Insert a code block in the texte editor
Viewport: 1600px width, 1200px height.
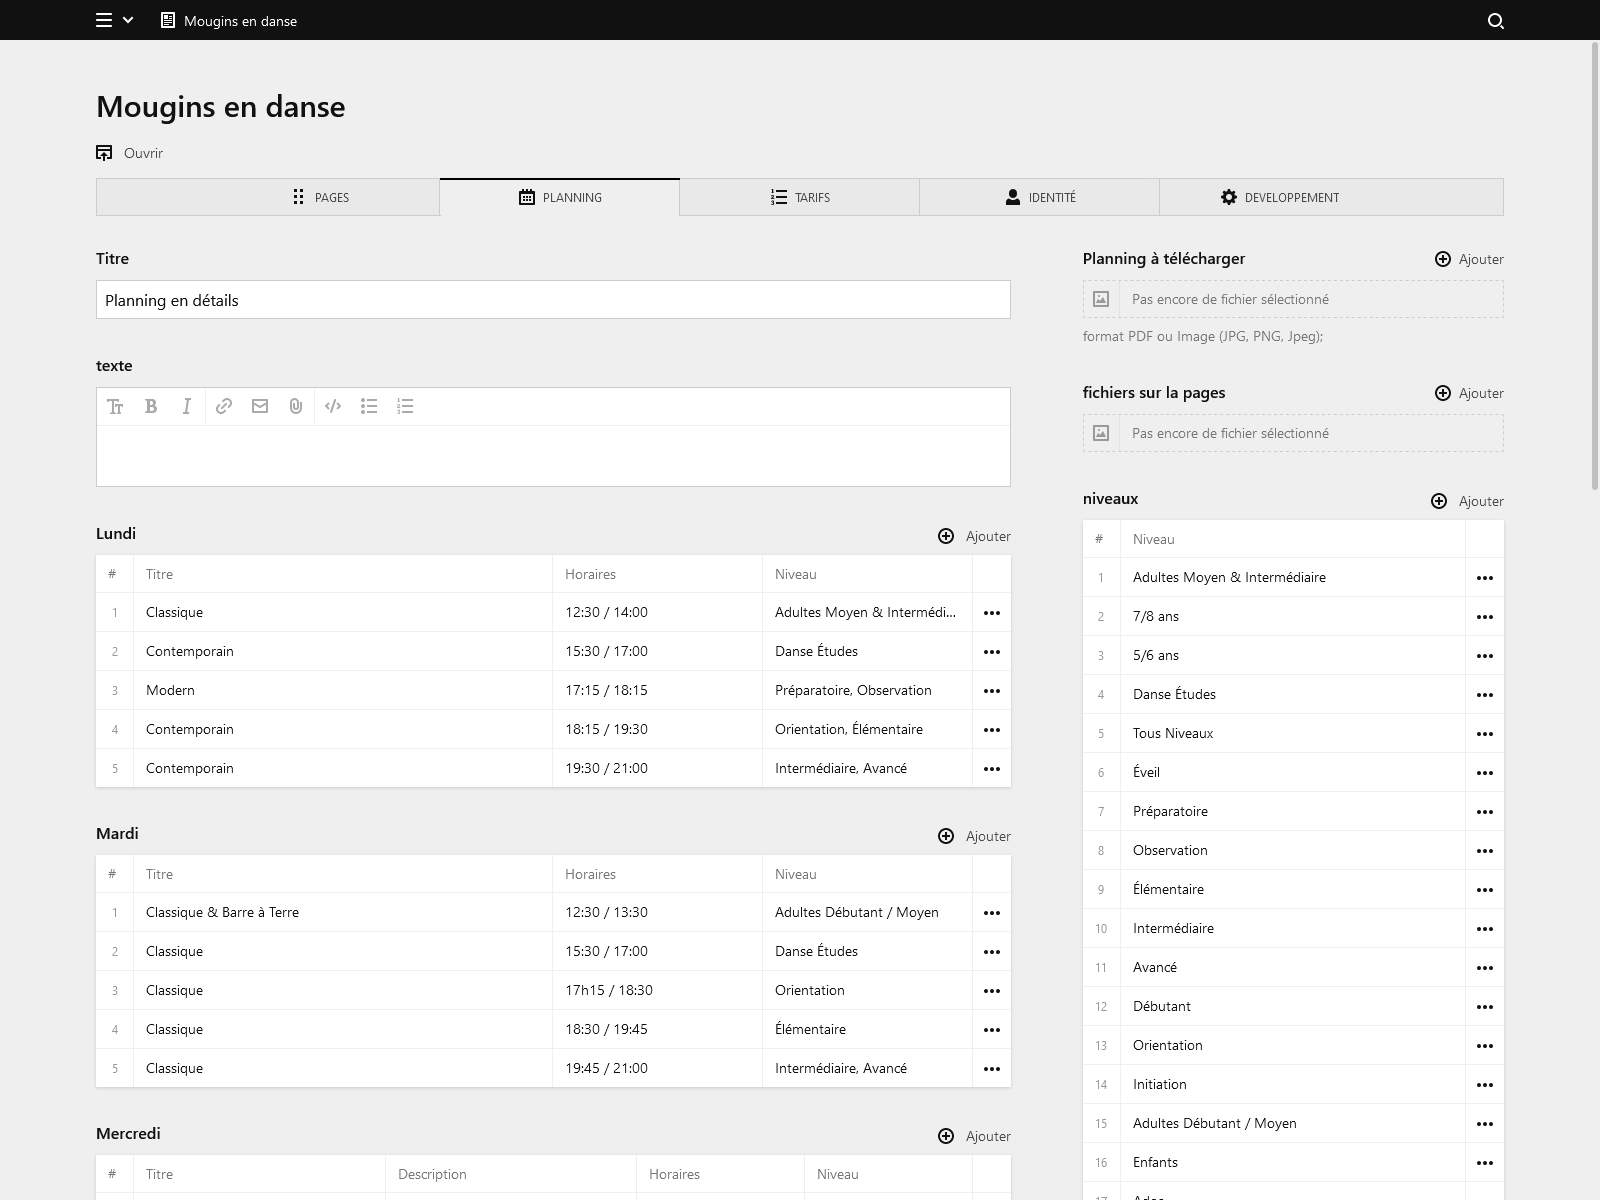(x=333, y=406)
